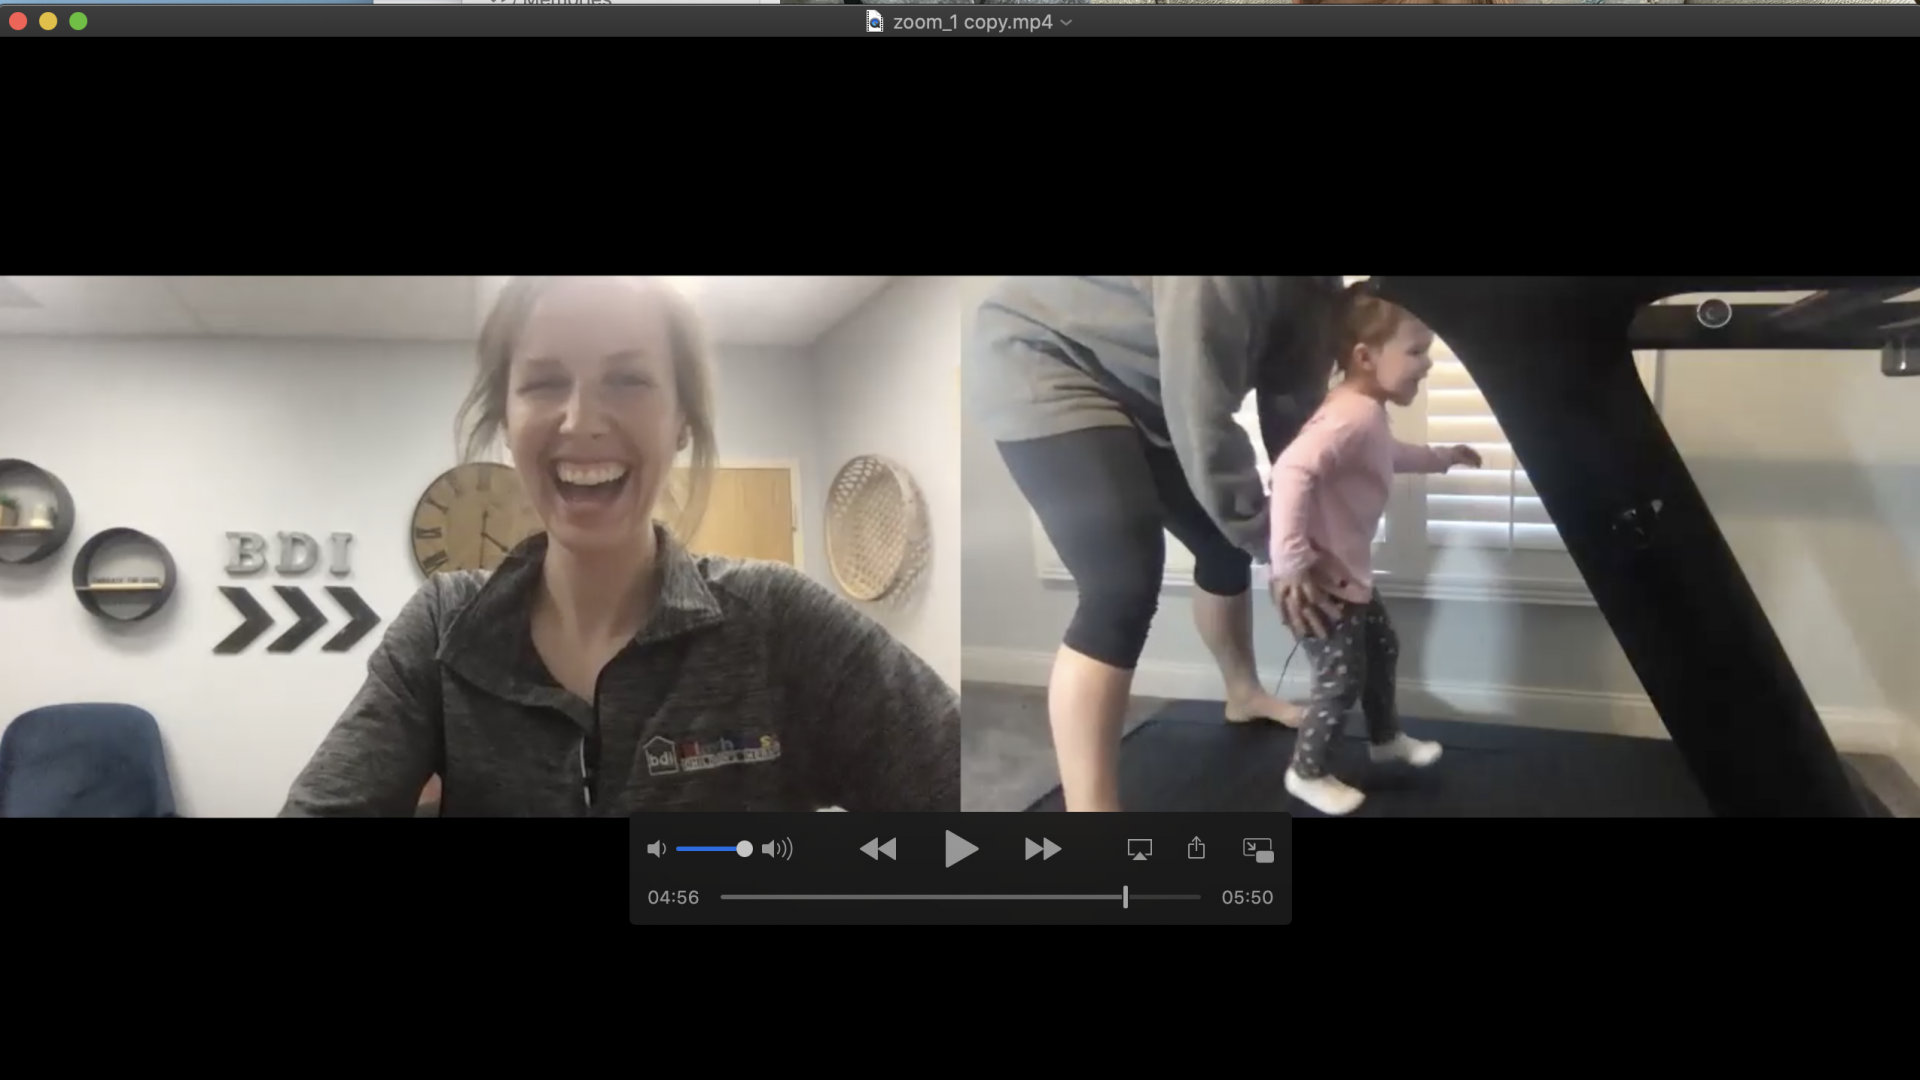The width and height of the screenshot is (1920, 1080).
Task: Click the video frame showing the laughing woman
Action: pos(480,546)
